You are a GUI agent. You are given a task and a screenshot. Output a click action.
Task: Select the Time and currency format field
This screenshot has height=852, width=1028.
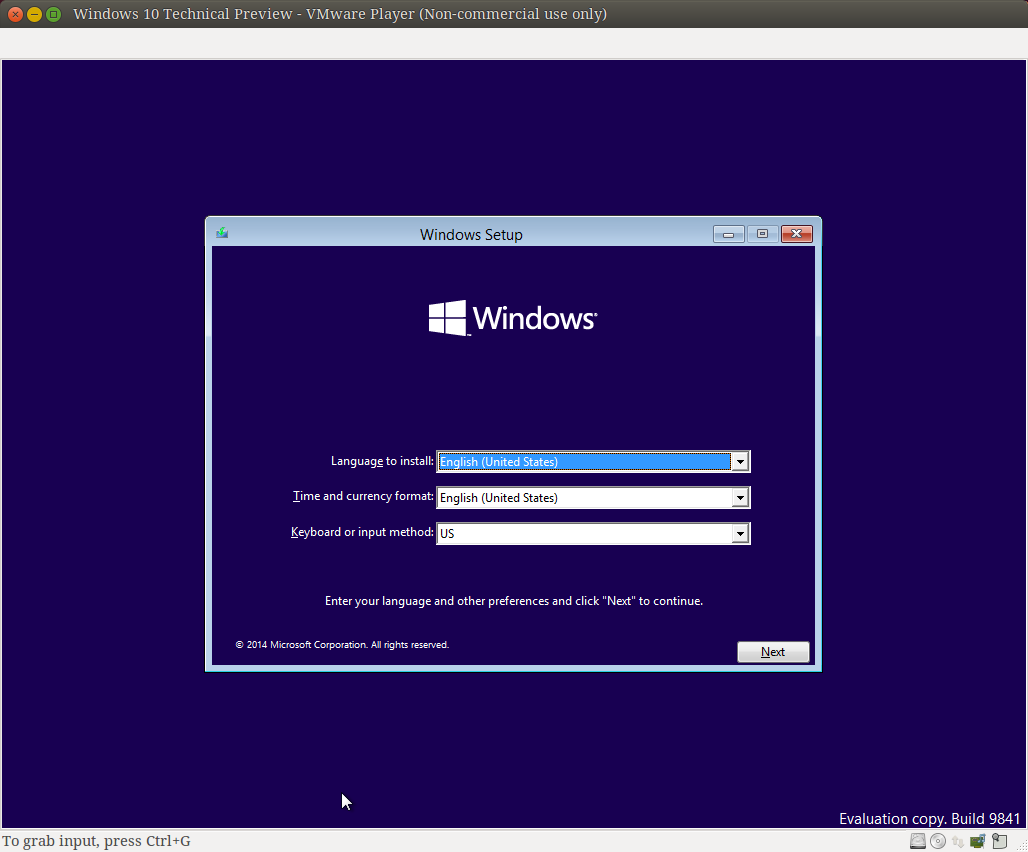(x=593, y=498)
